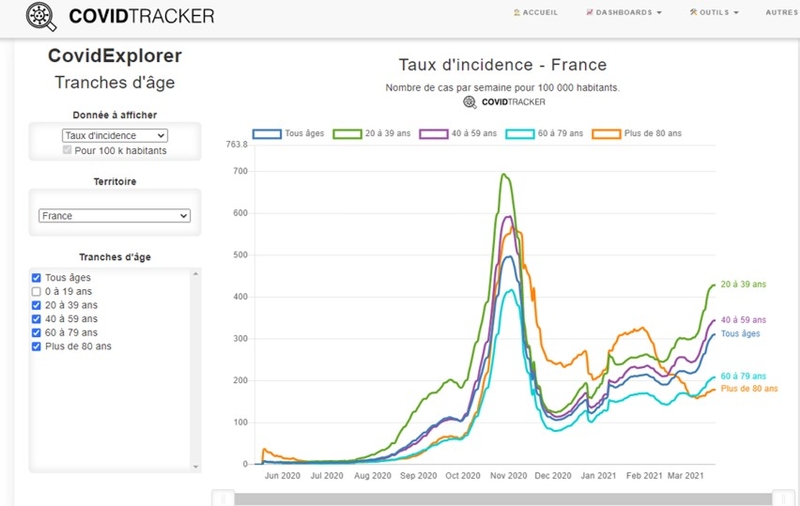Click the '60 à 79 ans' label at line end
The height and width of the screenshot is (506, 800).
(743, 376)
